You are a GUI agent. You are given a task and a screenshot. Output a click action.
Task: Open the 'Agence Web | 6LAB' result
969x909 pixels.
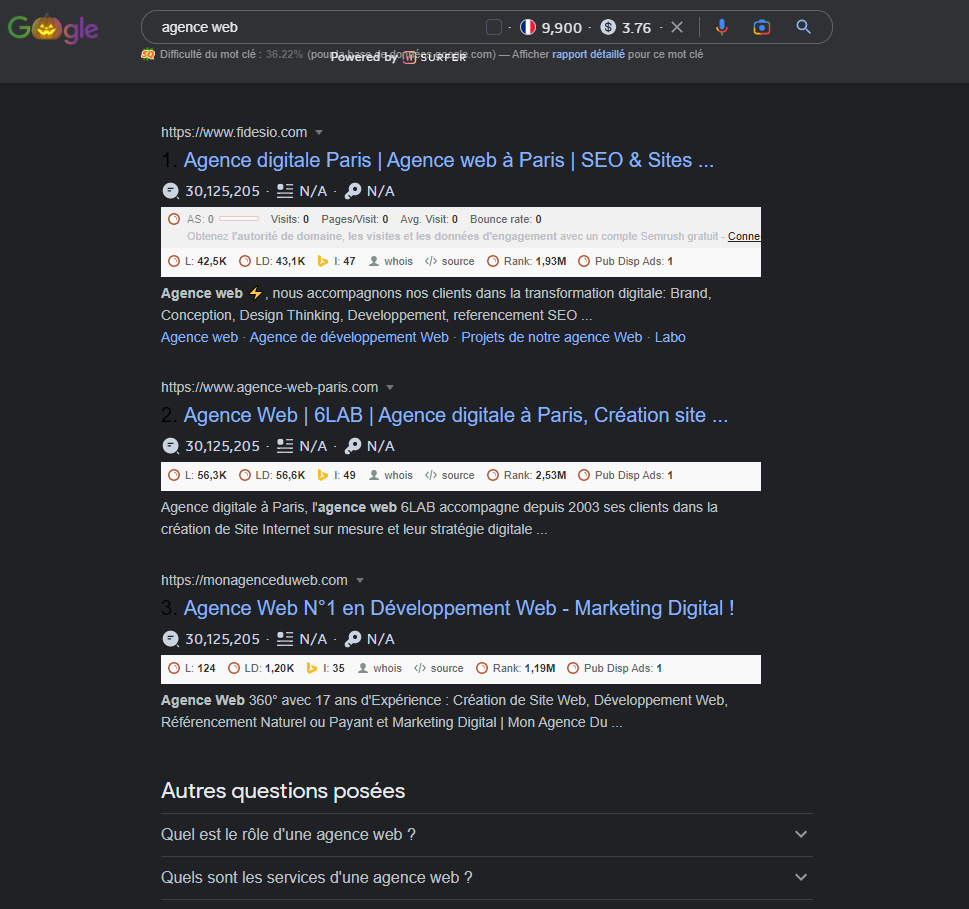455,415
